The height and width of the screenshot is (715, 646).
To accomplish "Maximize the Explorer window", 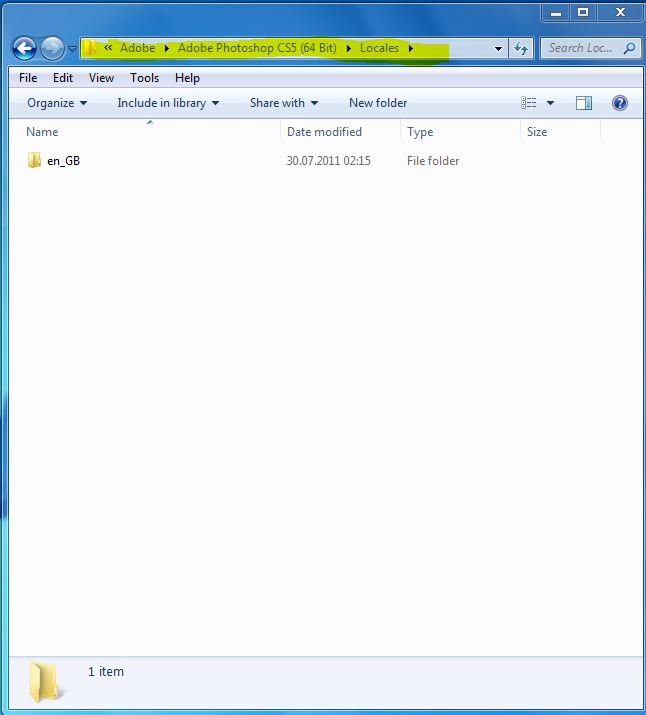I will 583,12.
